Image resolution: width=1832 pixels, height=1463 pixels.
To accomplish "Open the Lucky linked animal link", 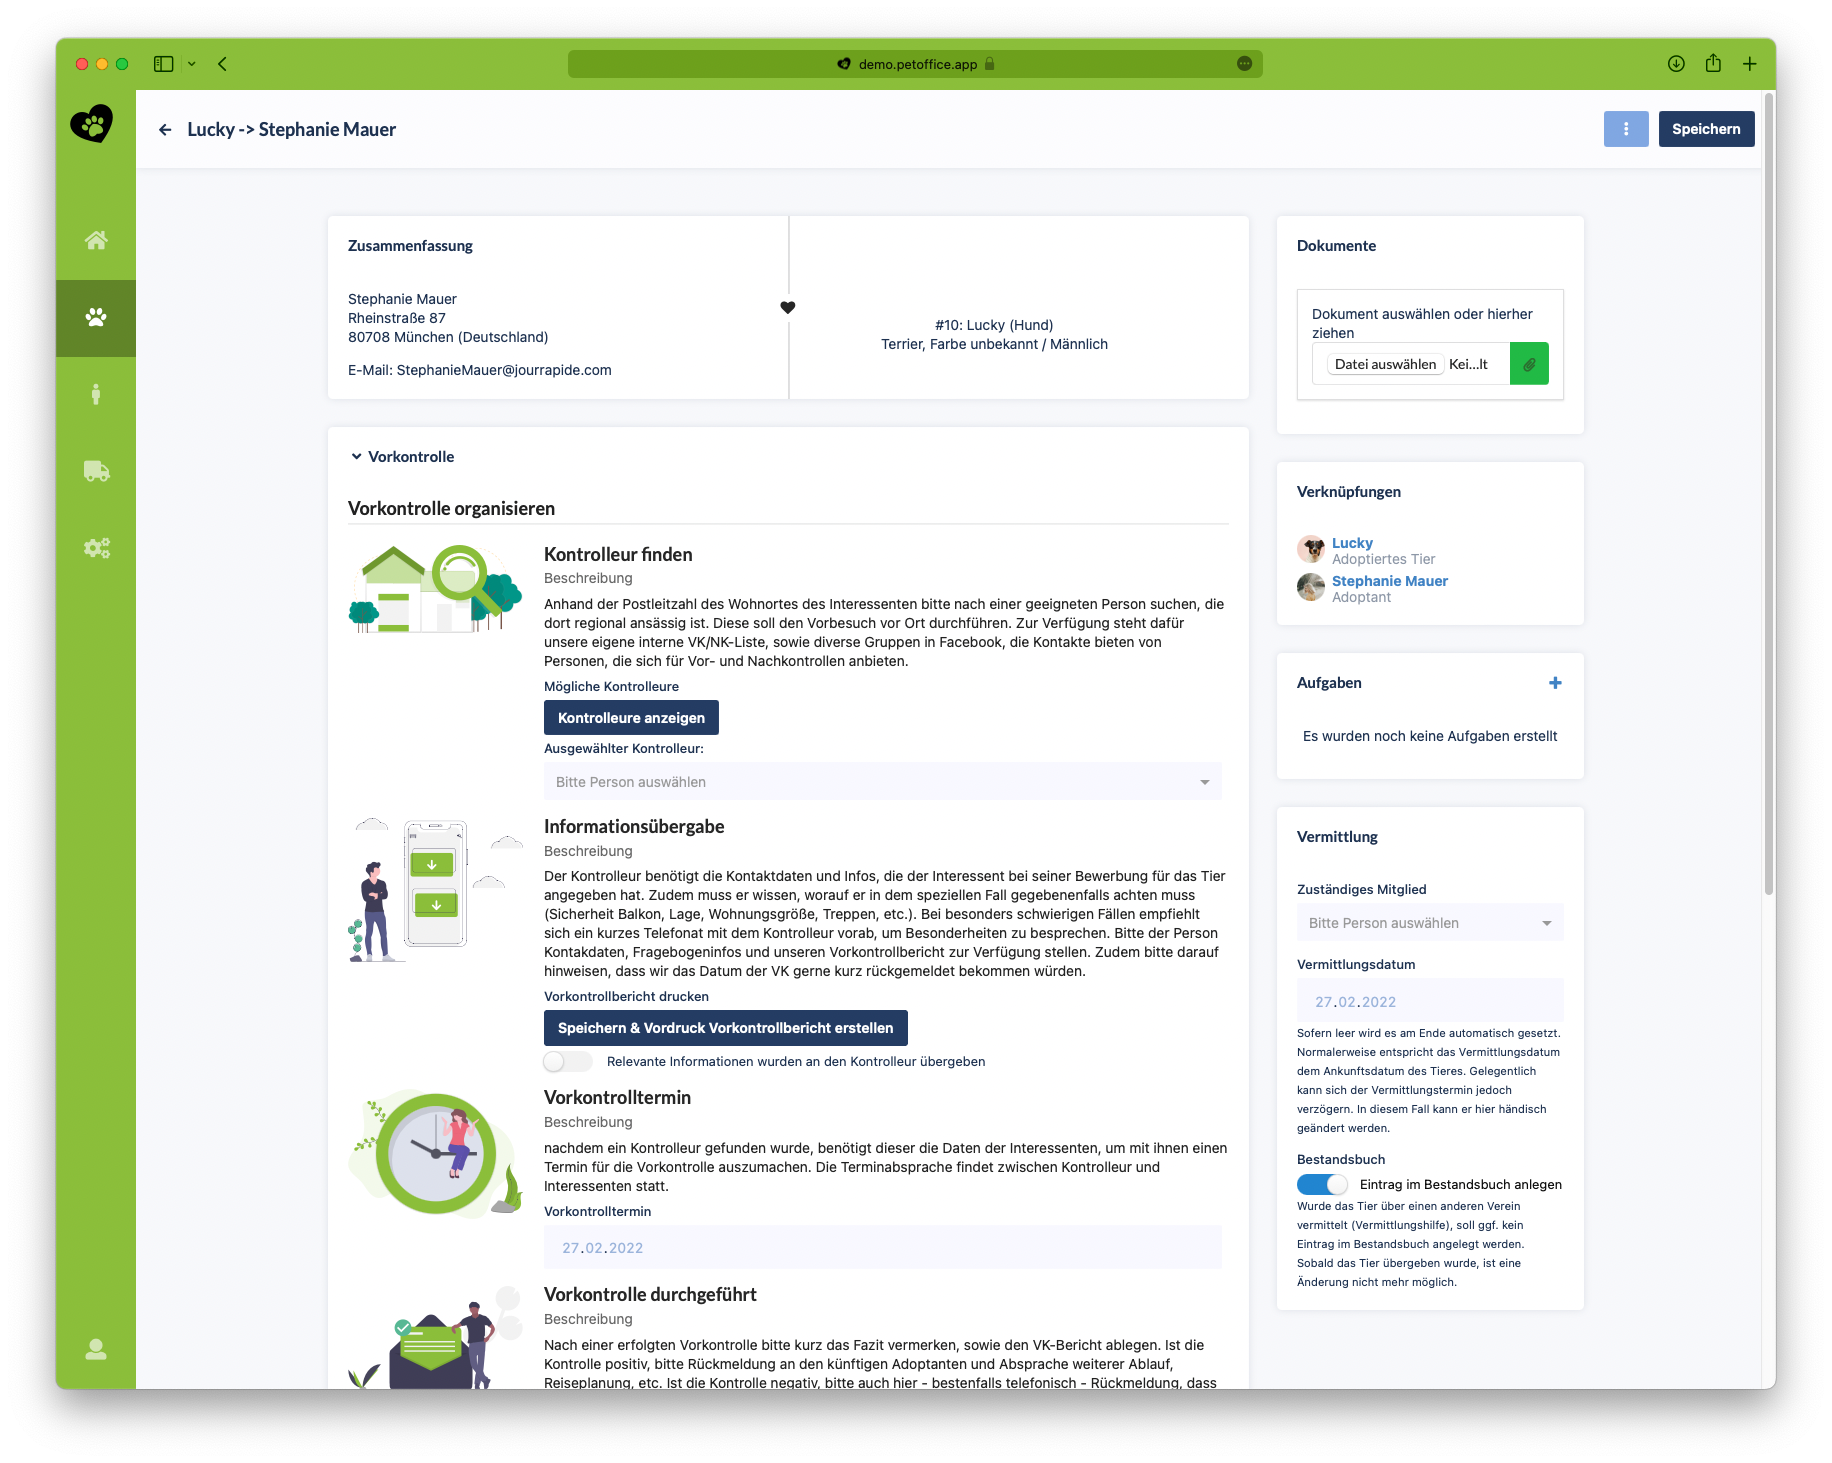I will pyautogui.click(x=1352, y=543).
